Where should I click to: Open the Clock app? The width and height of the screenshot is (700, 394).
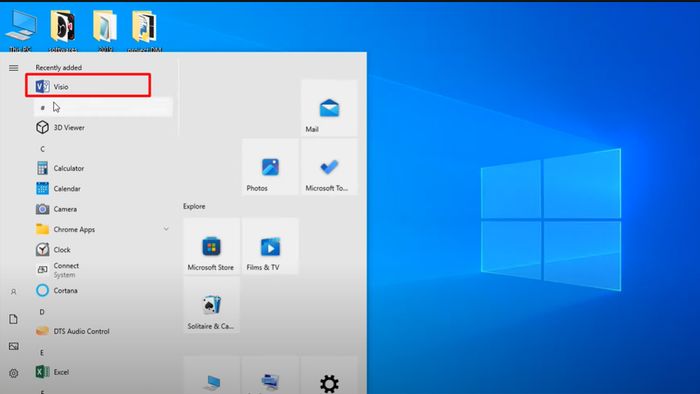(x=103, y=249)
